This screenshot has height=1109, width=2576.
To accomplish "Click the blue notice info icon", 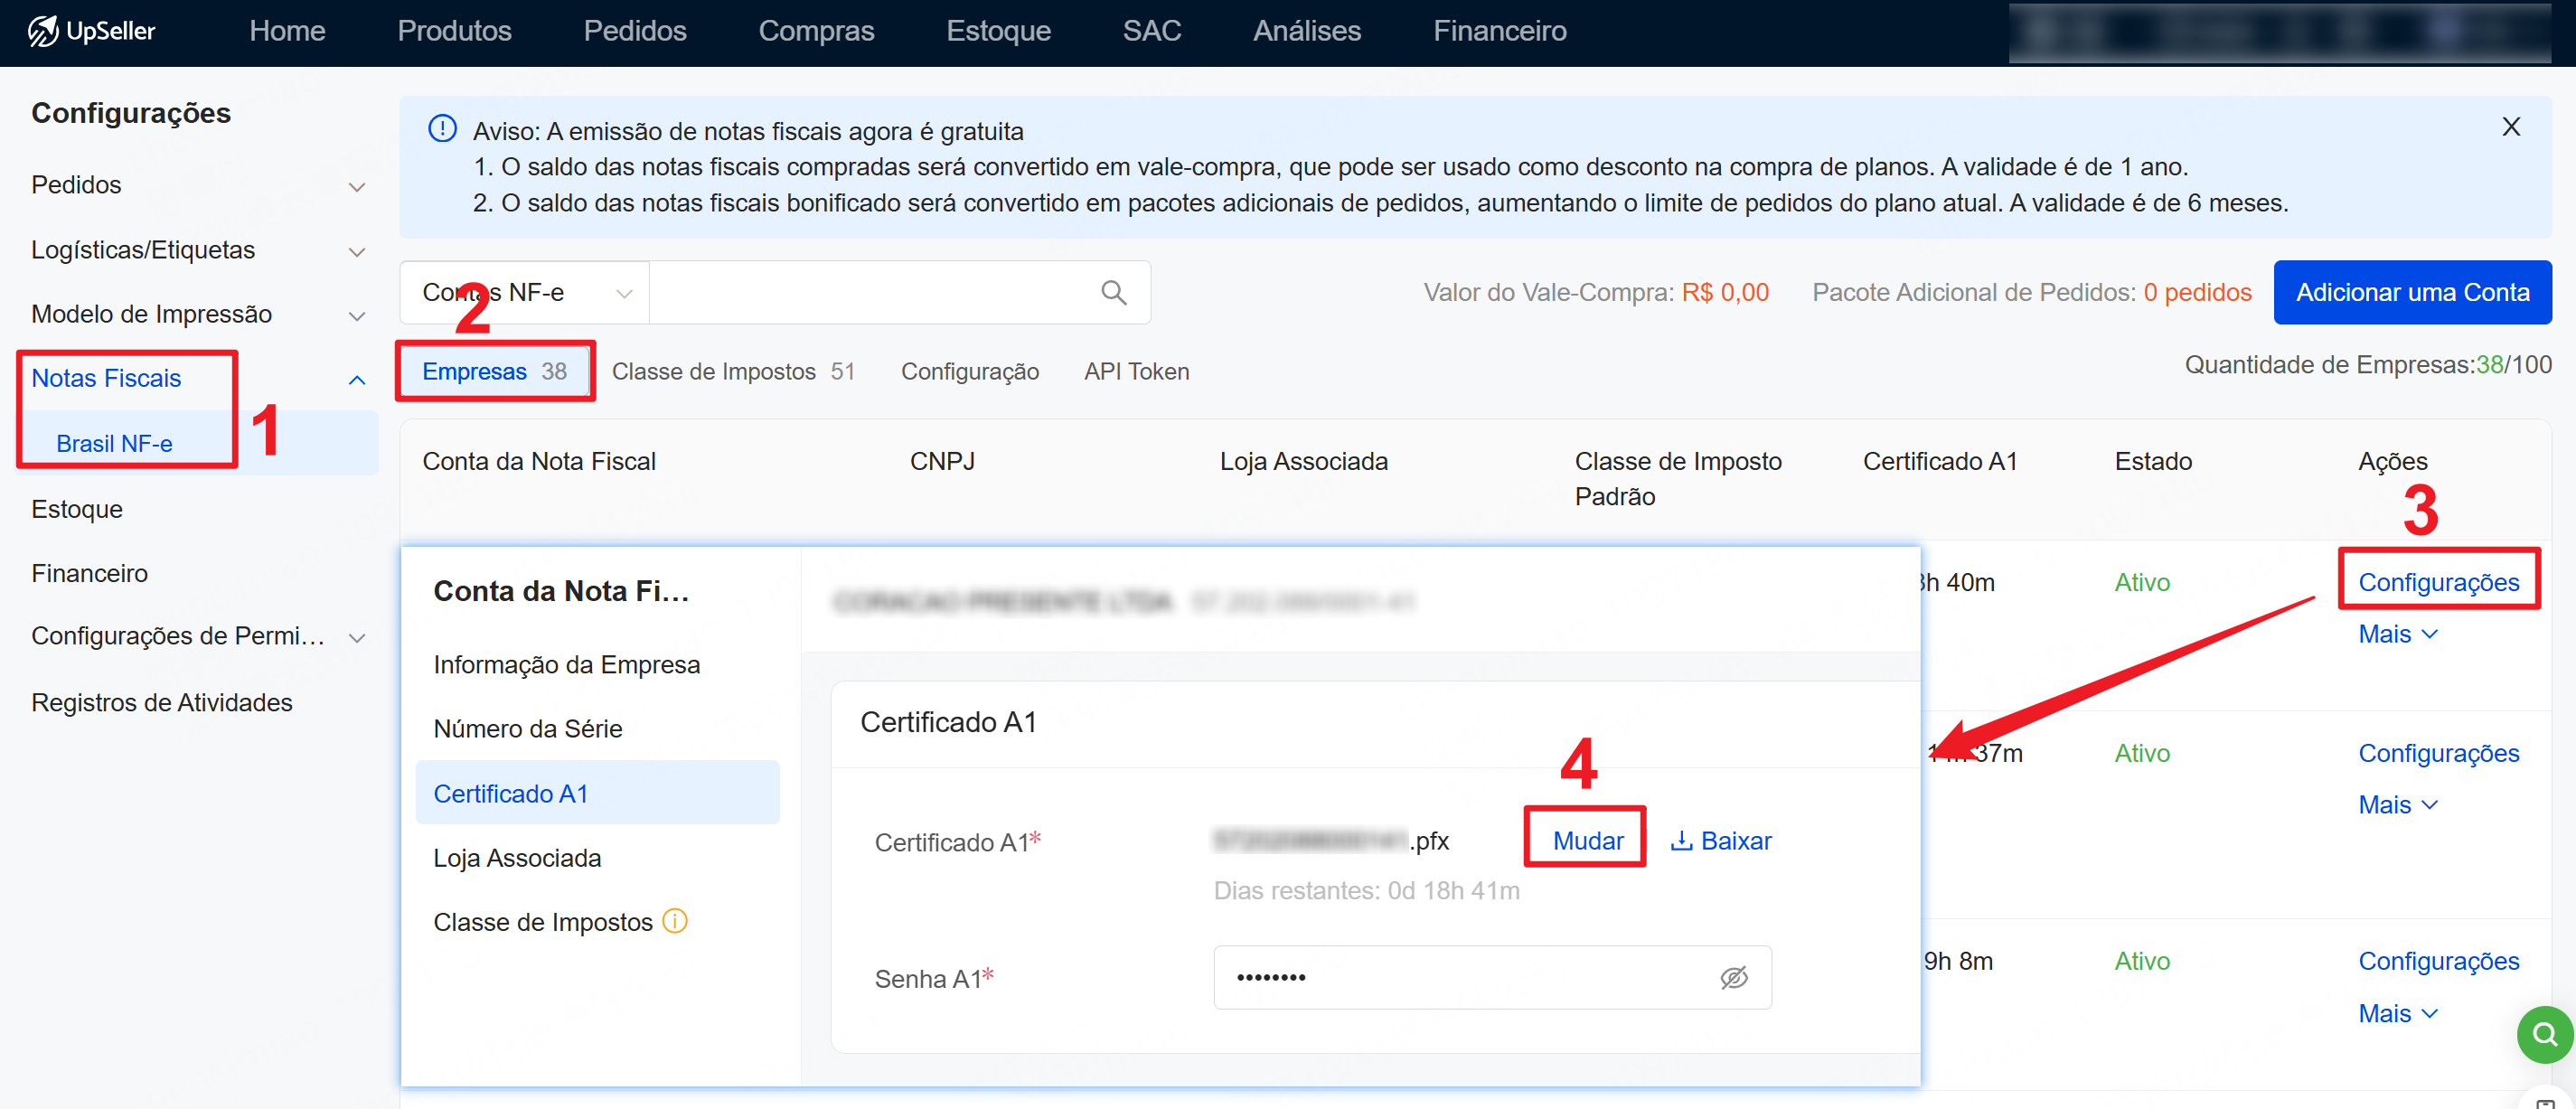I will point(442,129).
